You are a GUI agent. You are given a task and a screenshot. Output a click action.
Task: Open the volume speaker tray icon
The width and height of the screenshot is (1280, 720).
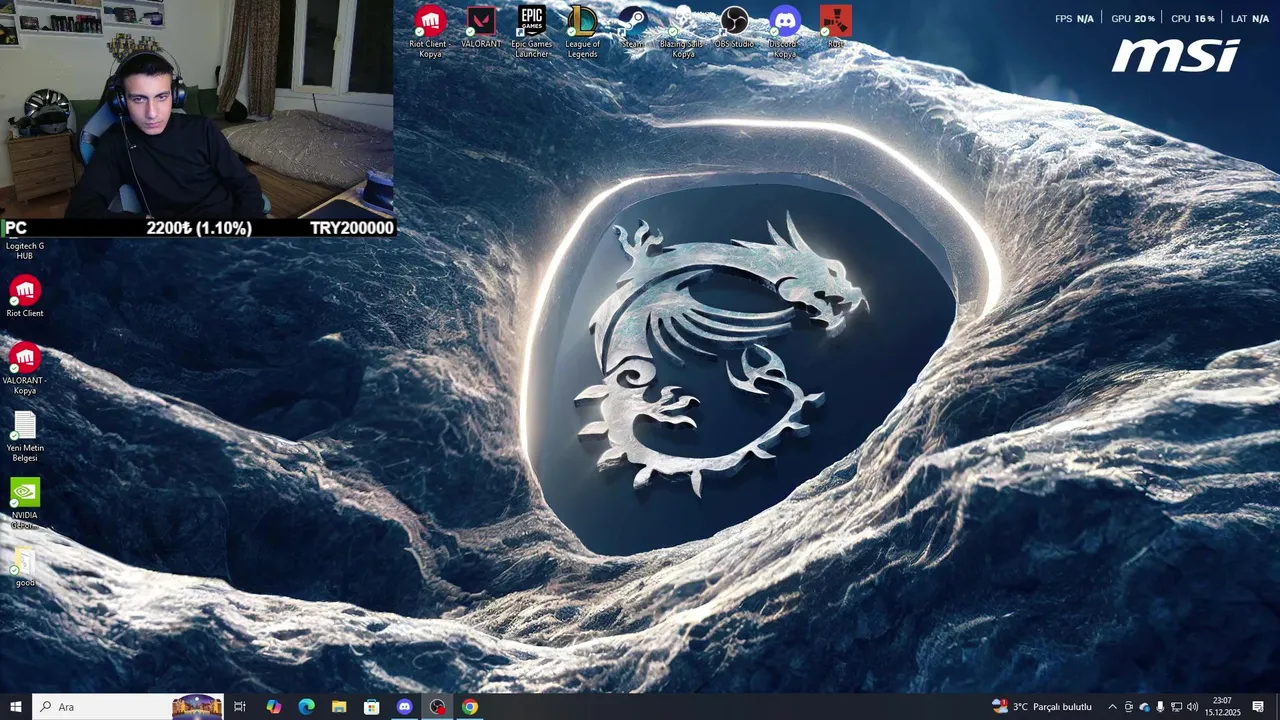click(1192, 707)
